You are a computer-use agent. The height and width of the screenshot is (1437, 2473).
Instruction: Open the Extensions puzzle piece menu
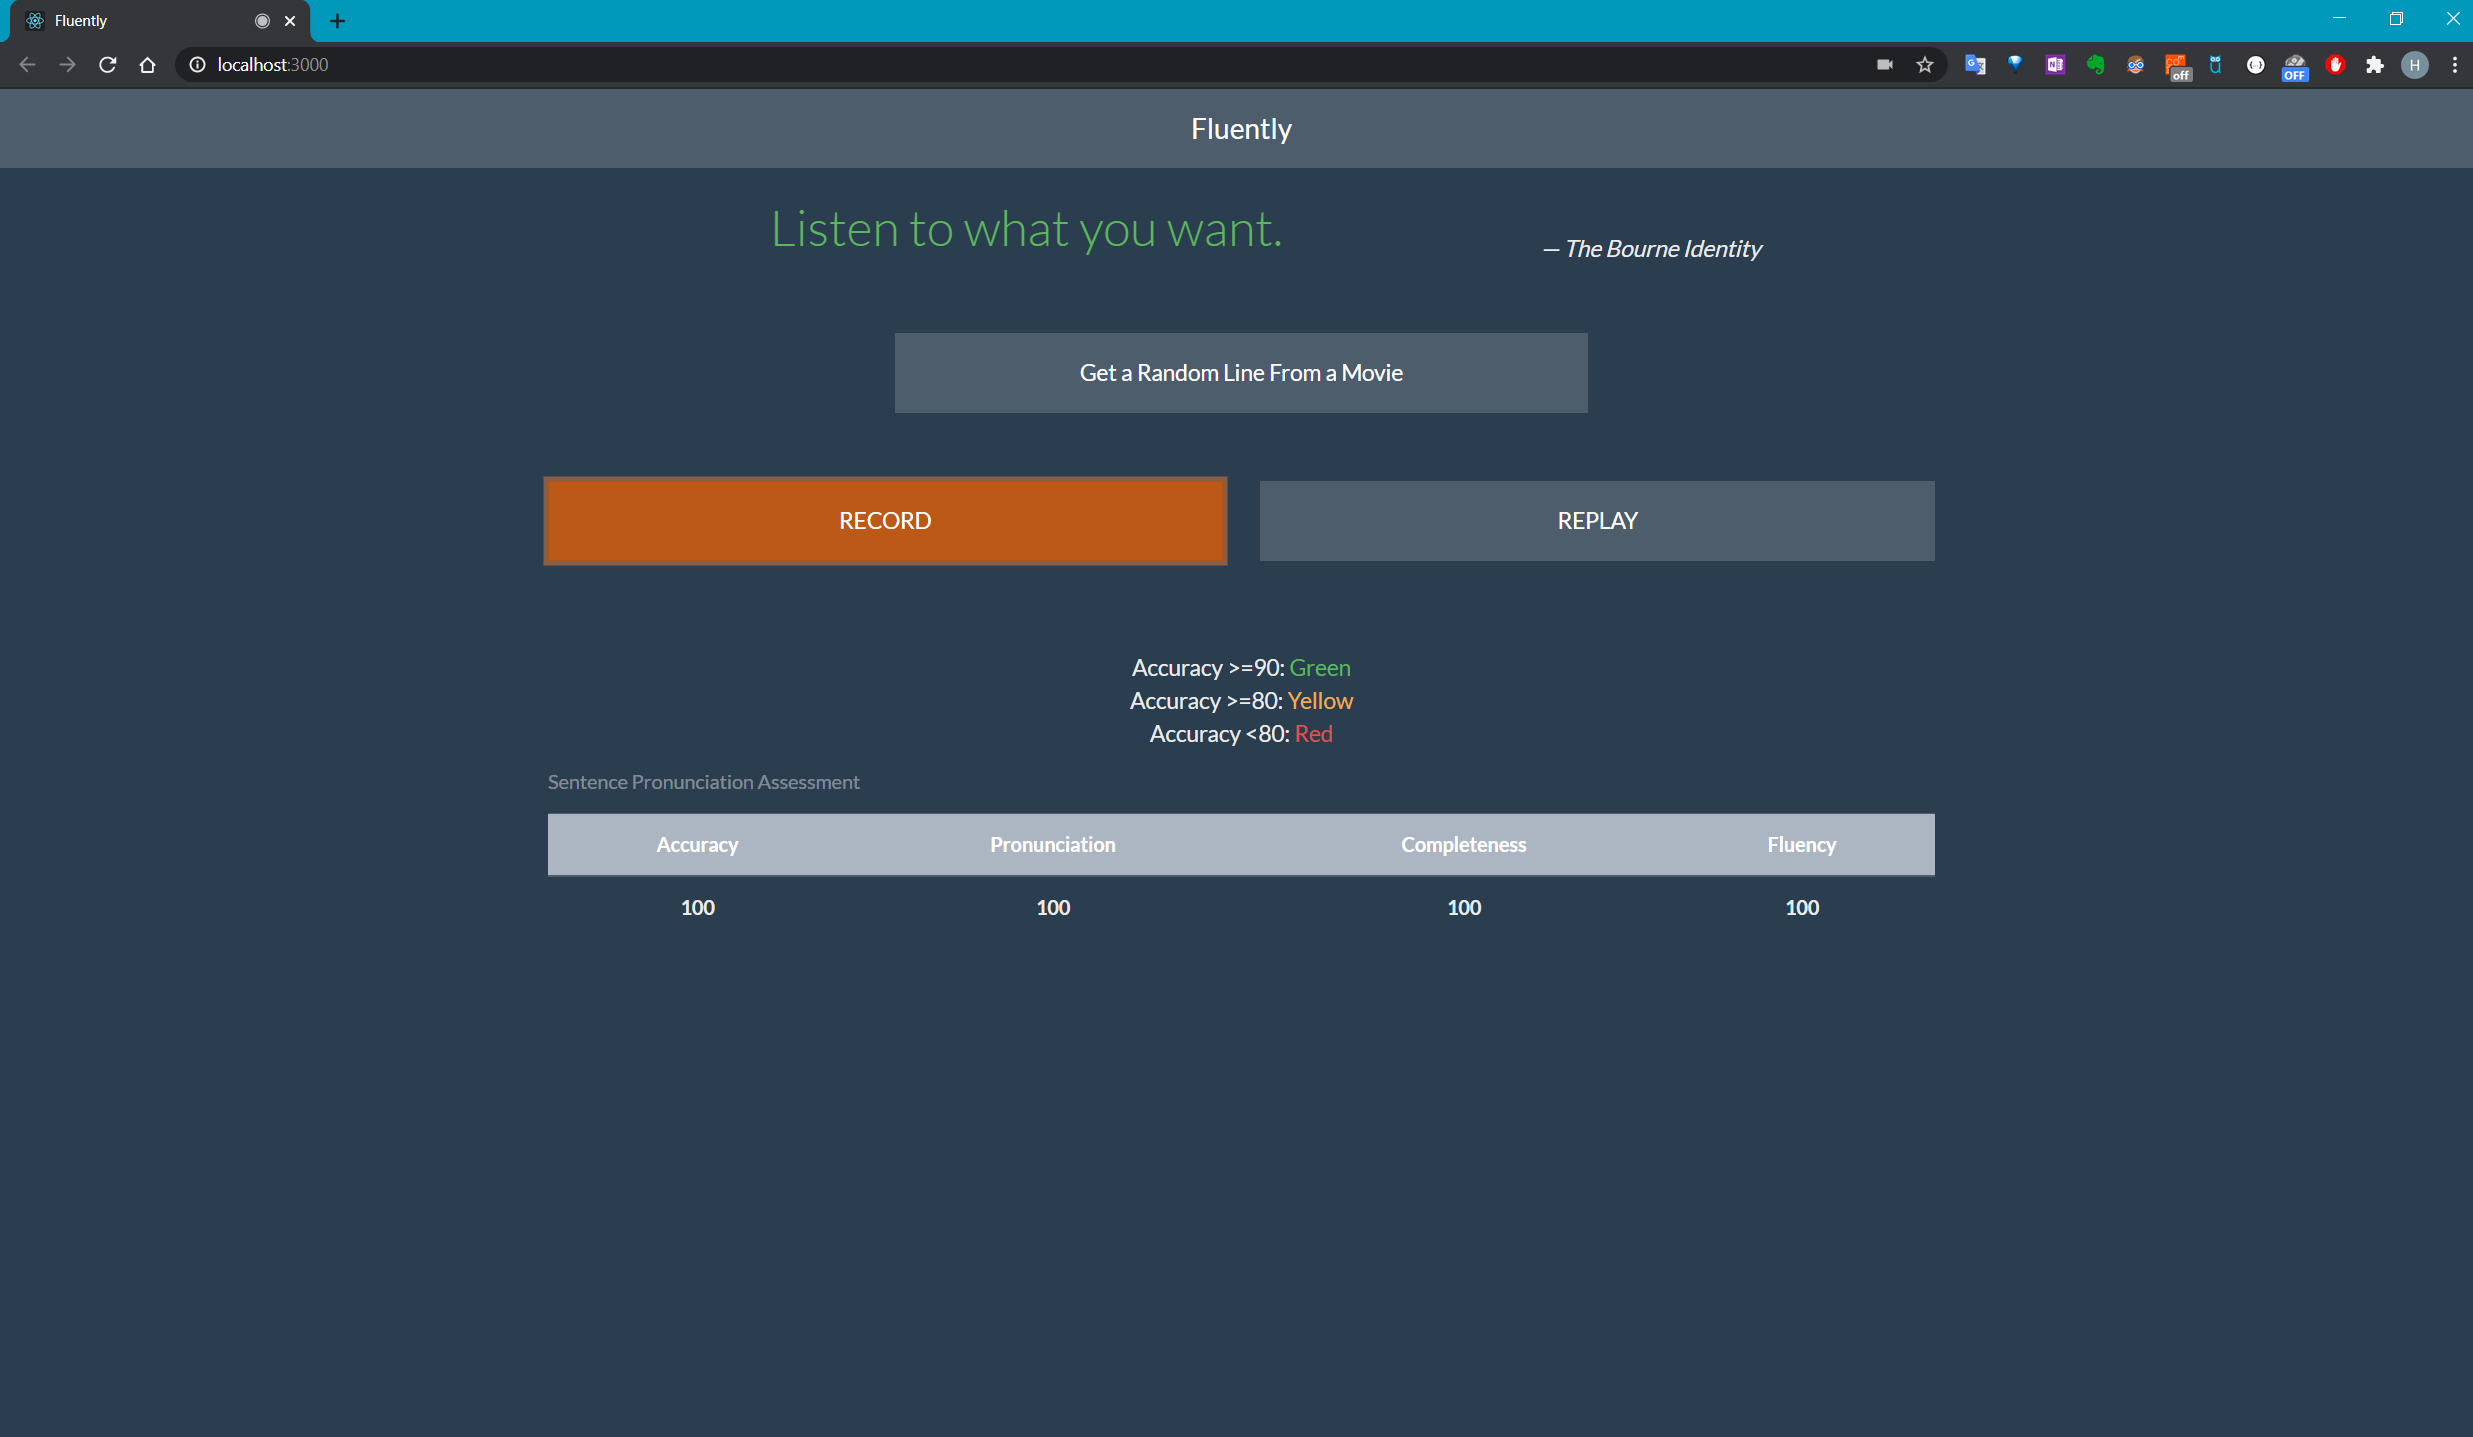click(2375, 65)
